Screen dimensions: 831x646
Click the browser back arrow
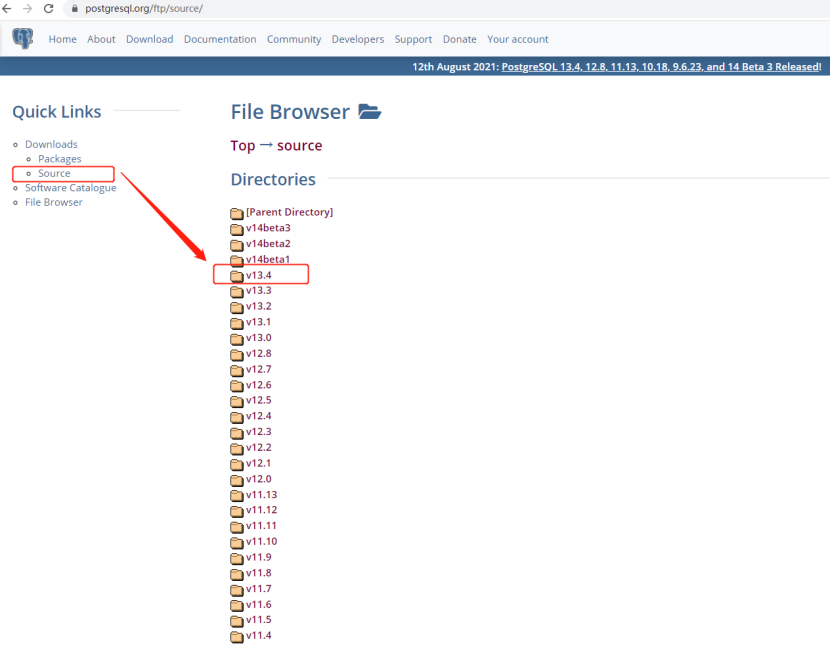pos(8,8)
